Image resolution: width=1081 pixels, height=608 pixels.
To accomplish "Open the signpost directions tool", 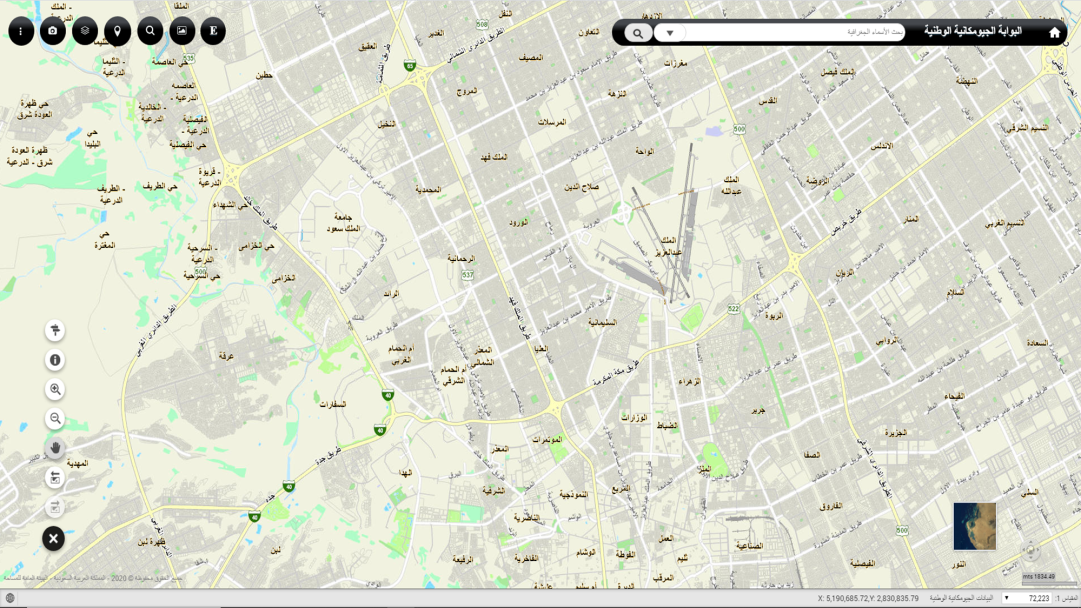I will (x=55, y=330).
